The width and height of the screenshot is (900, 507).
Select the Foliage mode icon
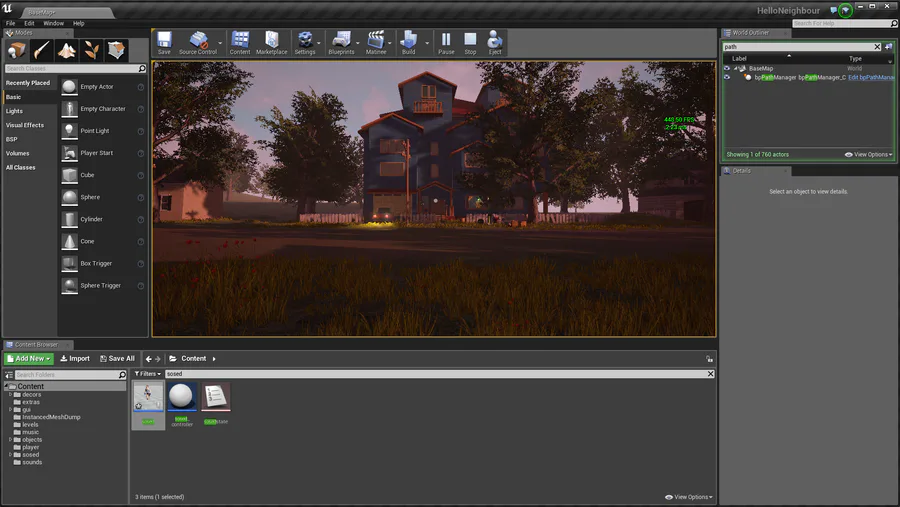91,51
